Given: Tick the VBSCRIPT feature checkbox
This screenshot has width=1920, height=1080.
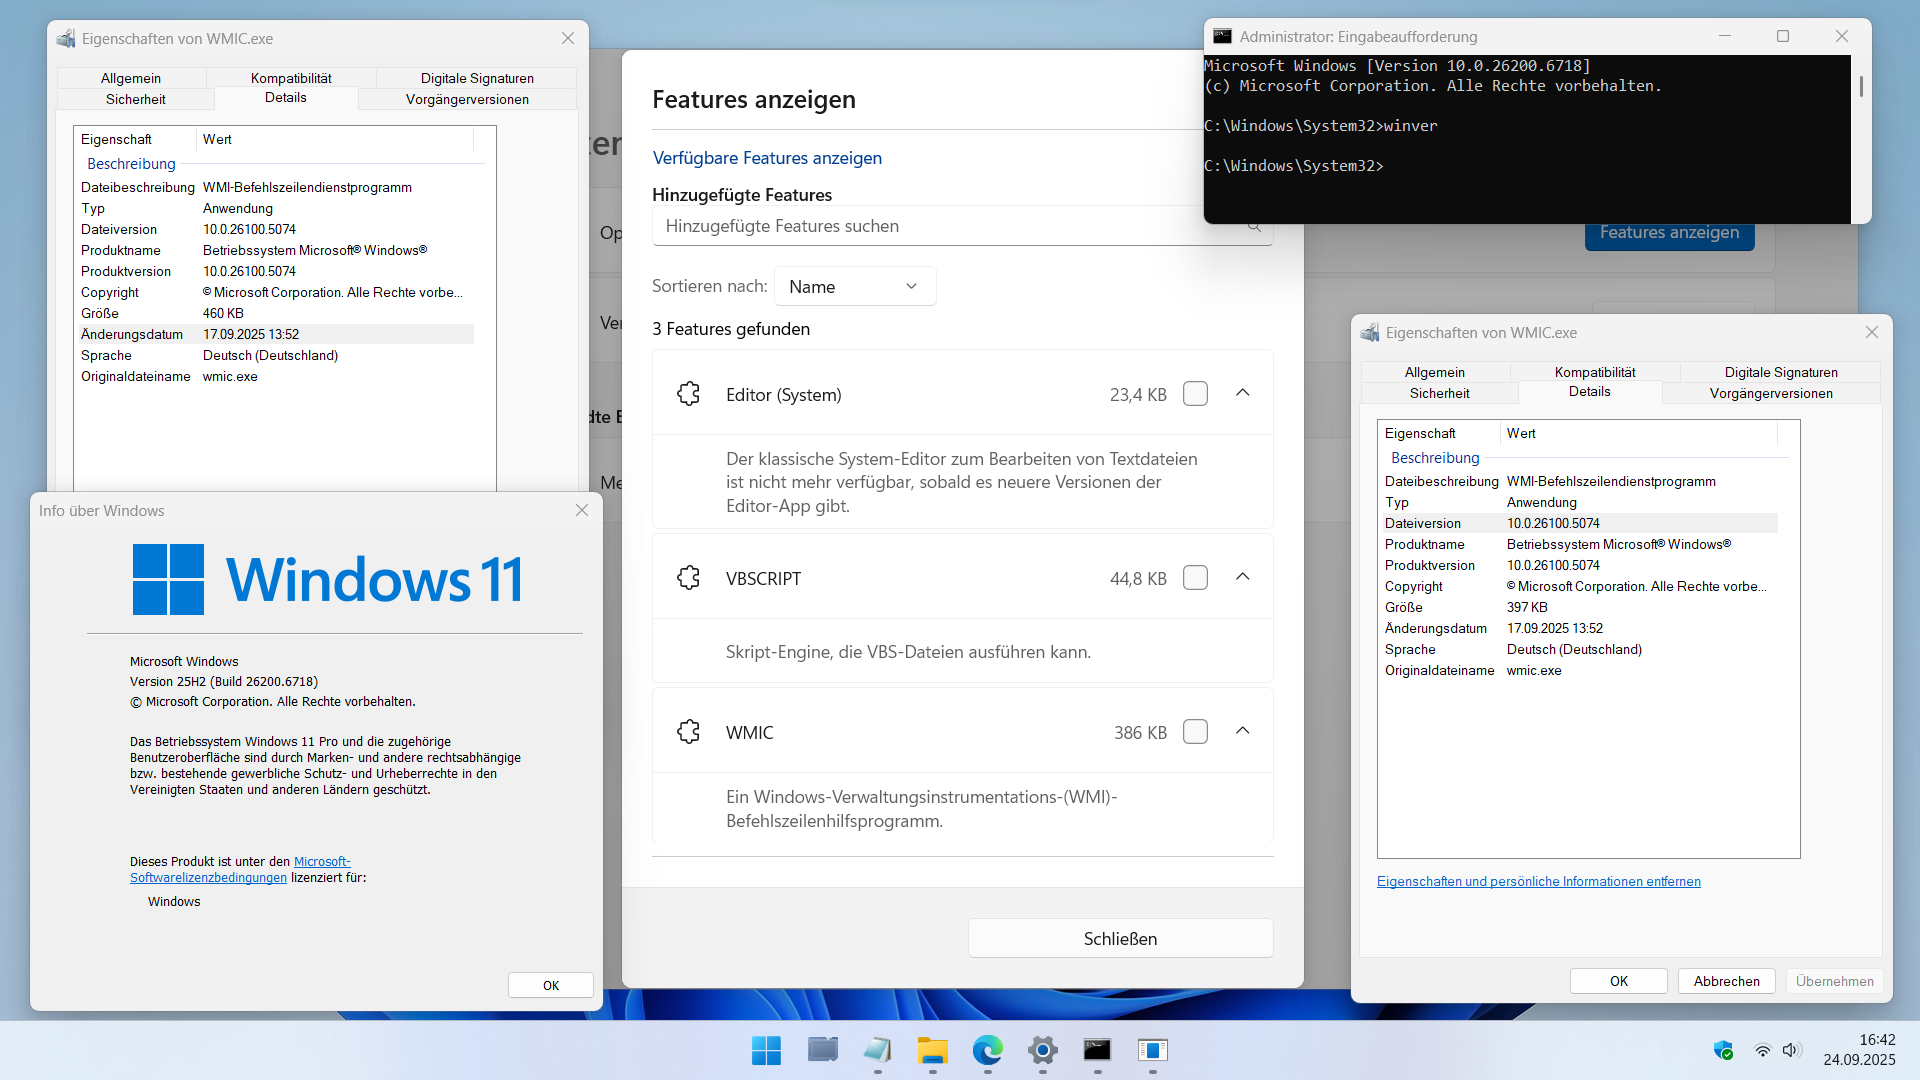Looking at the screenshot, I should click(x=1195, y=578).
